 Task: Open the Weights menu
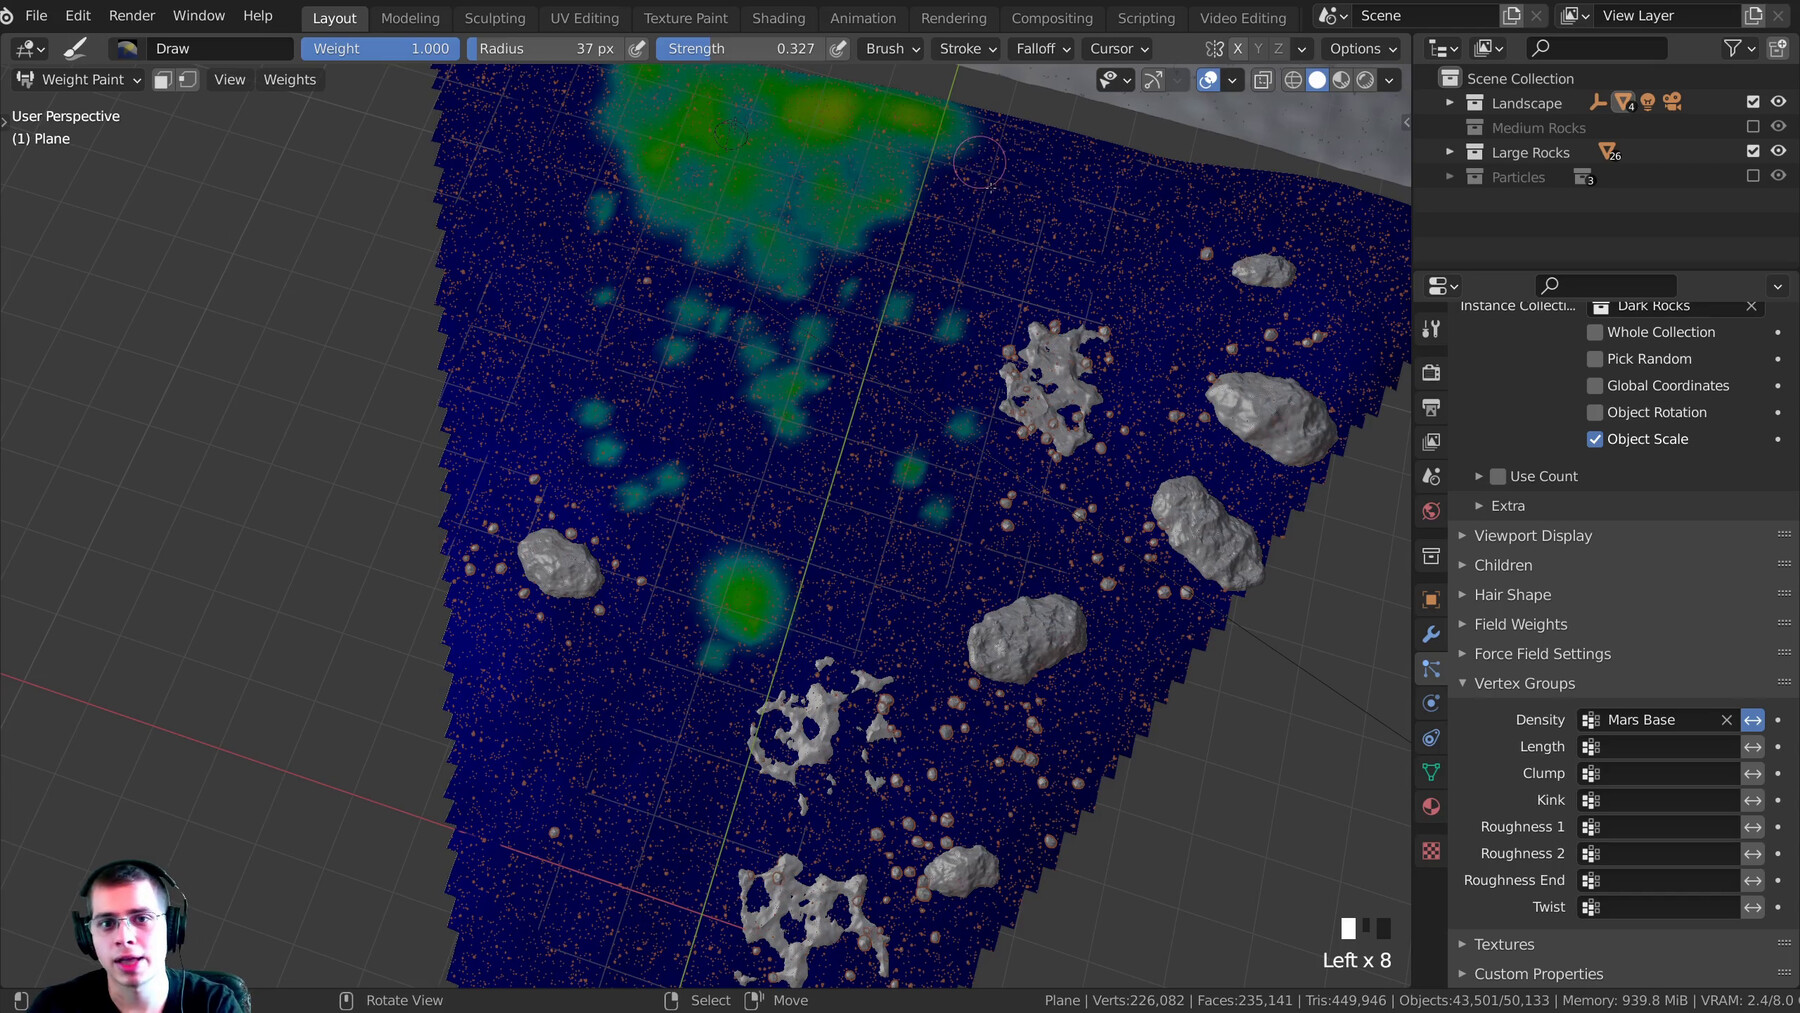(x=290, y=80)
